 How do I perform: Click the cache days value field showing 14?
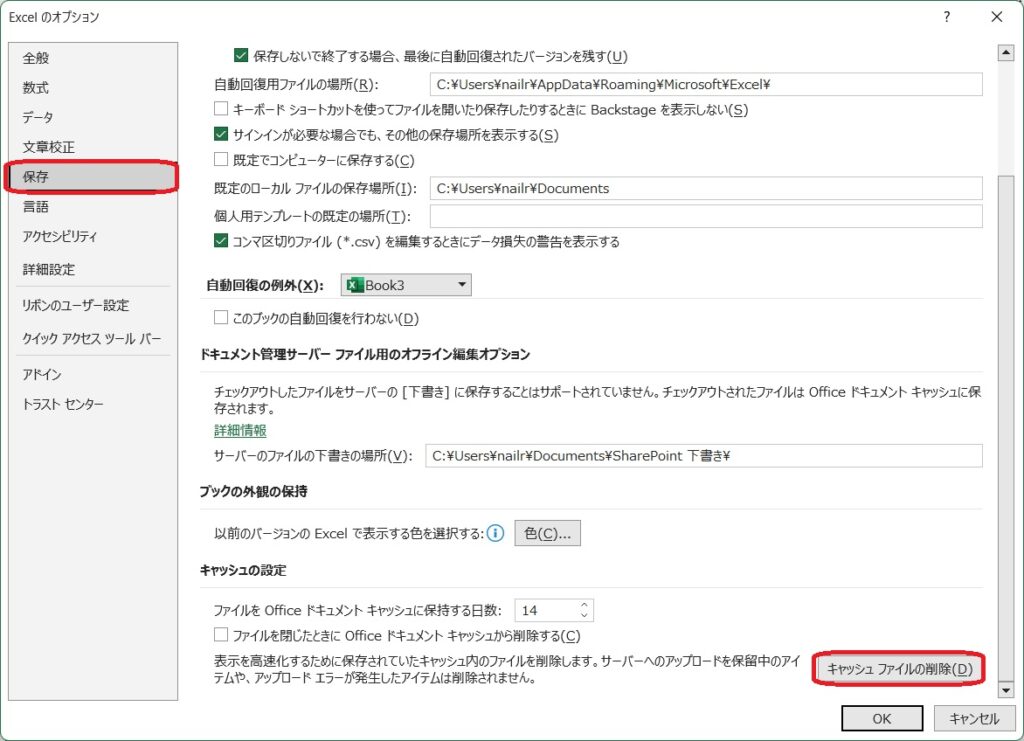546,610
